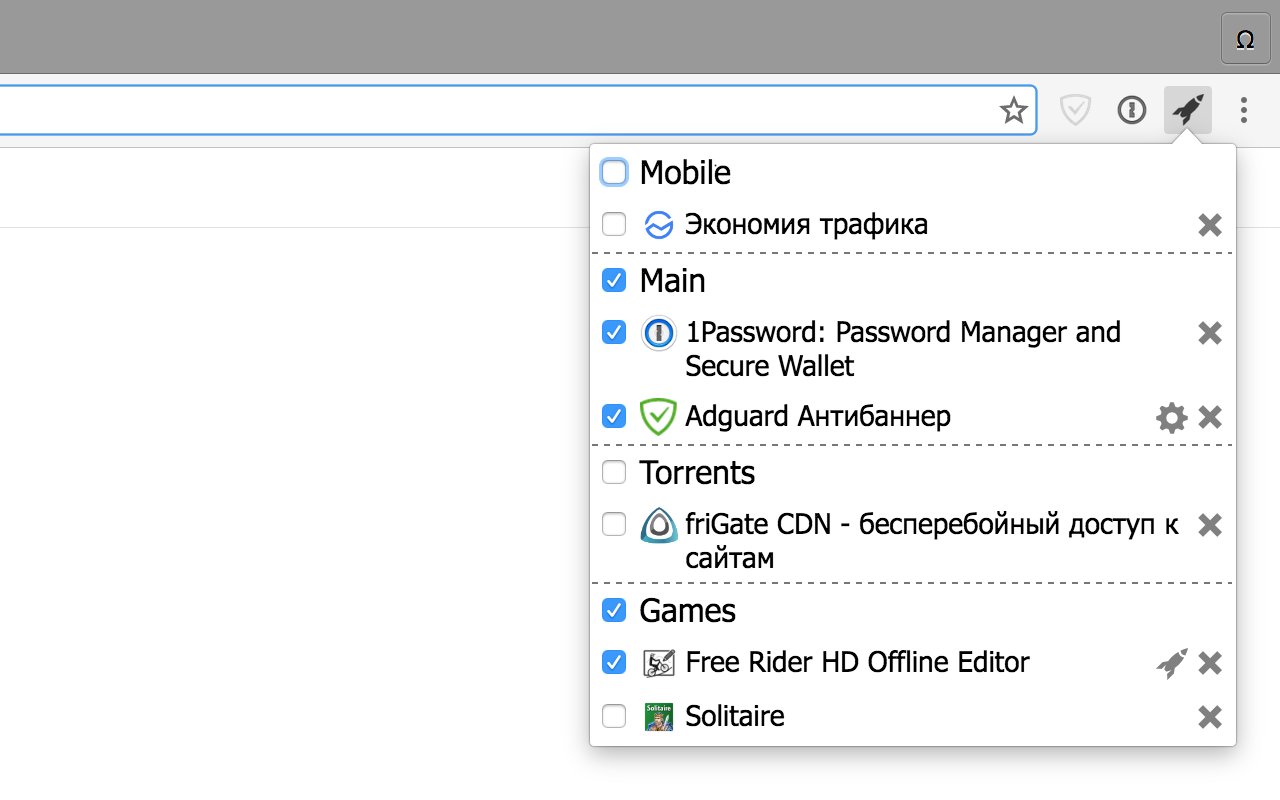Screen dimensions: 1280x800
Task: Enable the Экономия трафика extension checkbox
Action: pos(614,224)
